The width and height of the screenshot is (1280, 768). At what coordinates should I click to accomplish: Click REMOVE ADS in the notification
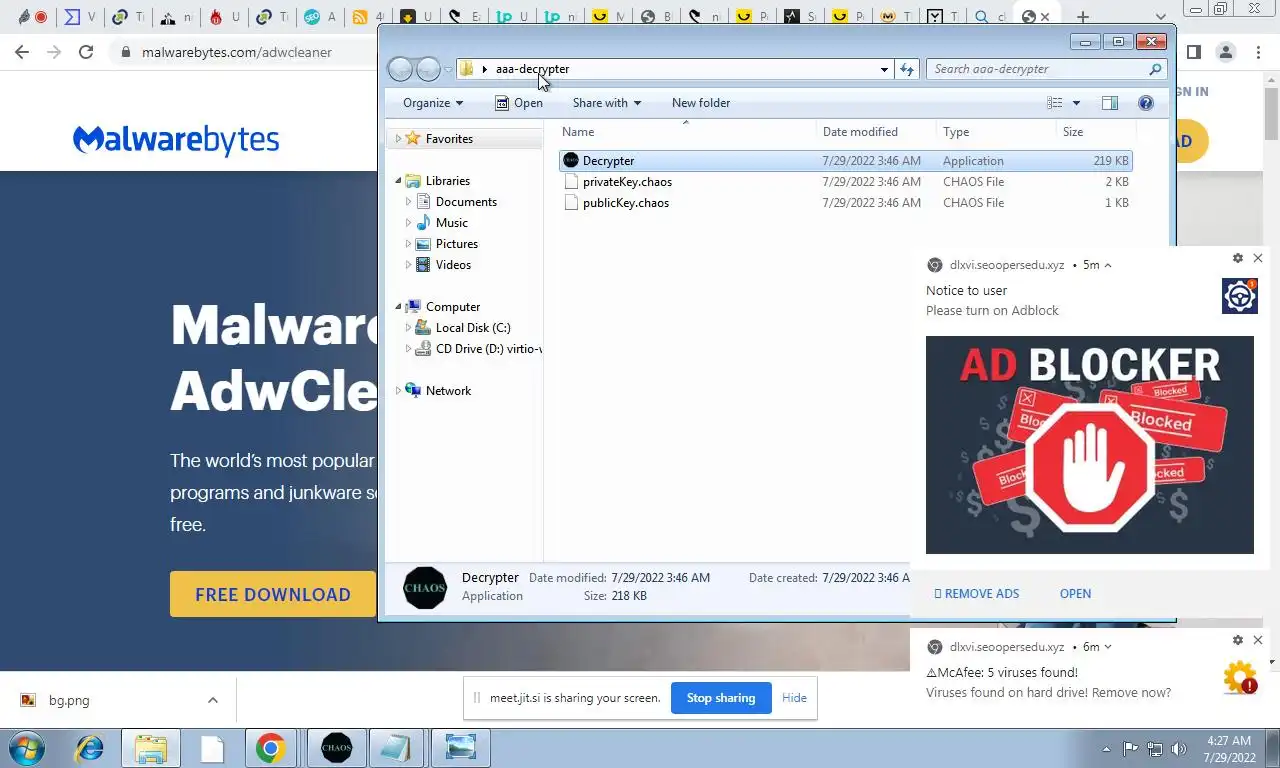(x=977, y=594)
